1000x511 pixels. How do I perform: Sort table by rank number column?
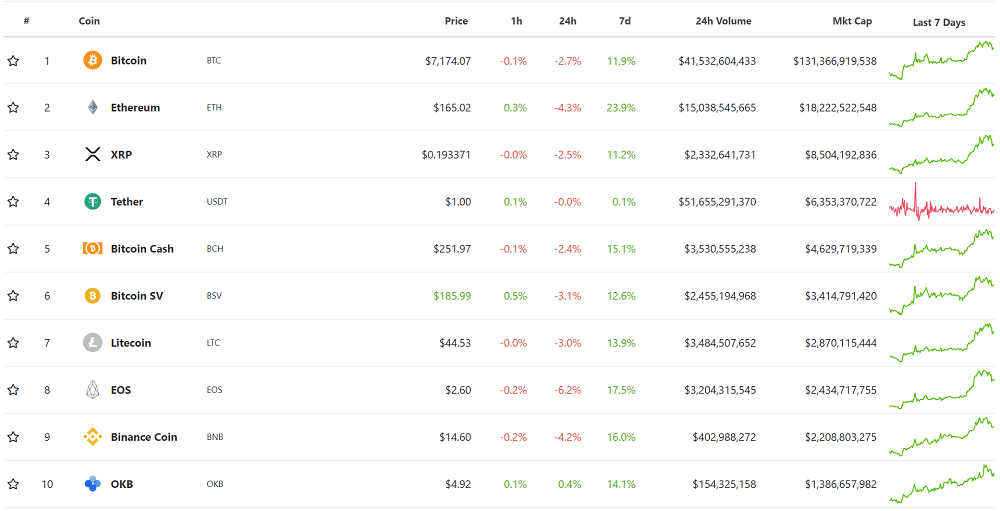pyautogui.click(x=26, y=21)
